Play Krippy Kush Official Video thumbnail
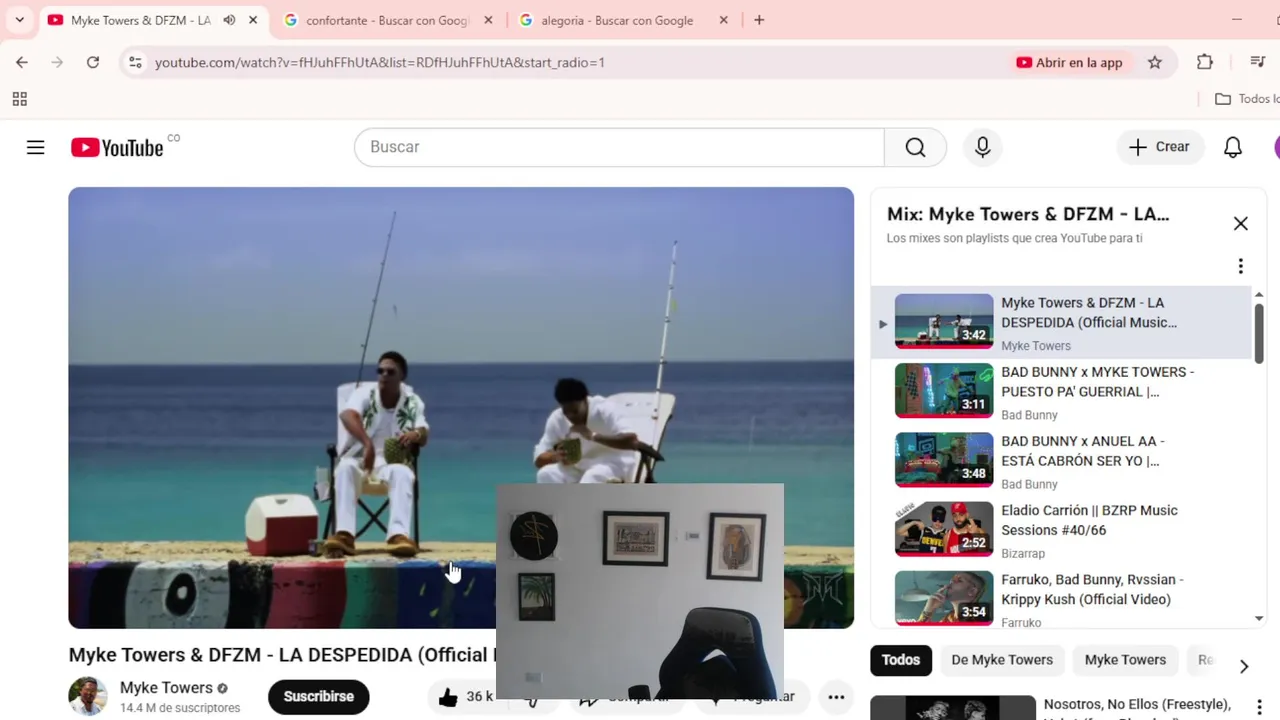Viewport: 1280px width, 720px height. tap(944, 598)
